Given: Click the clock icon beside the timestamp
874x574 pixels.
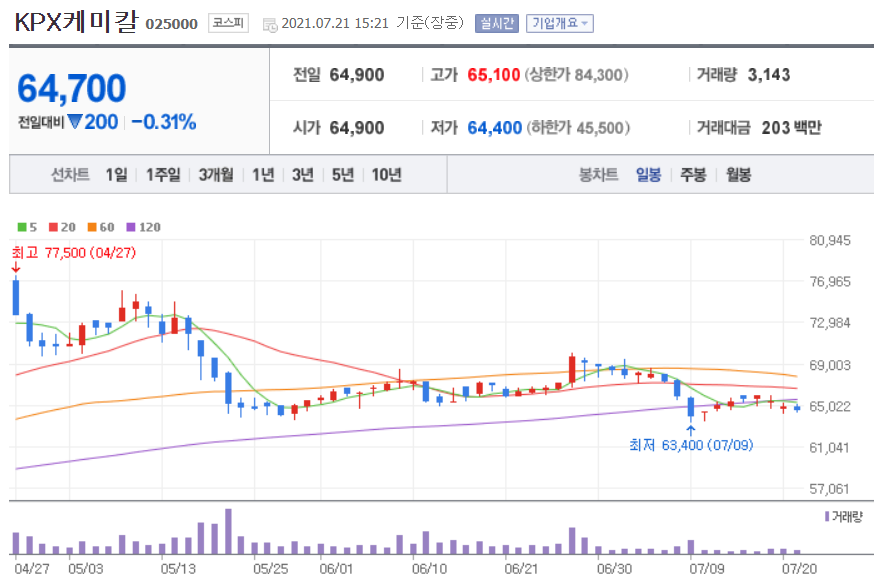Looking at the screenshot, I should tap(270, 25).
